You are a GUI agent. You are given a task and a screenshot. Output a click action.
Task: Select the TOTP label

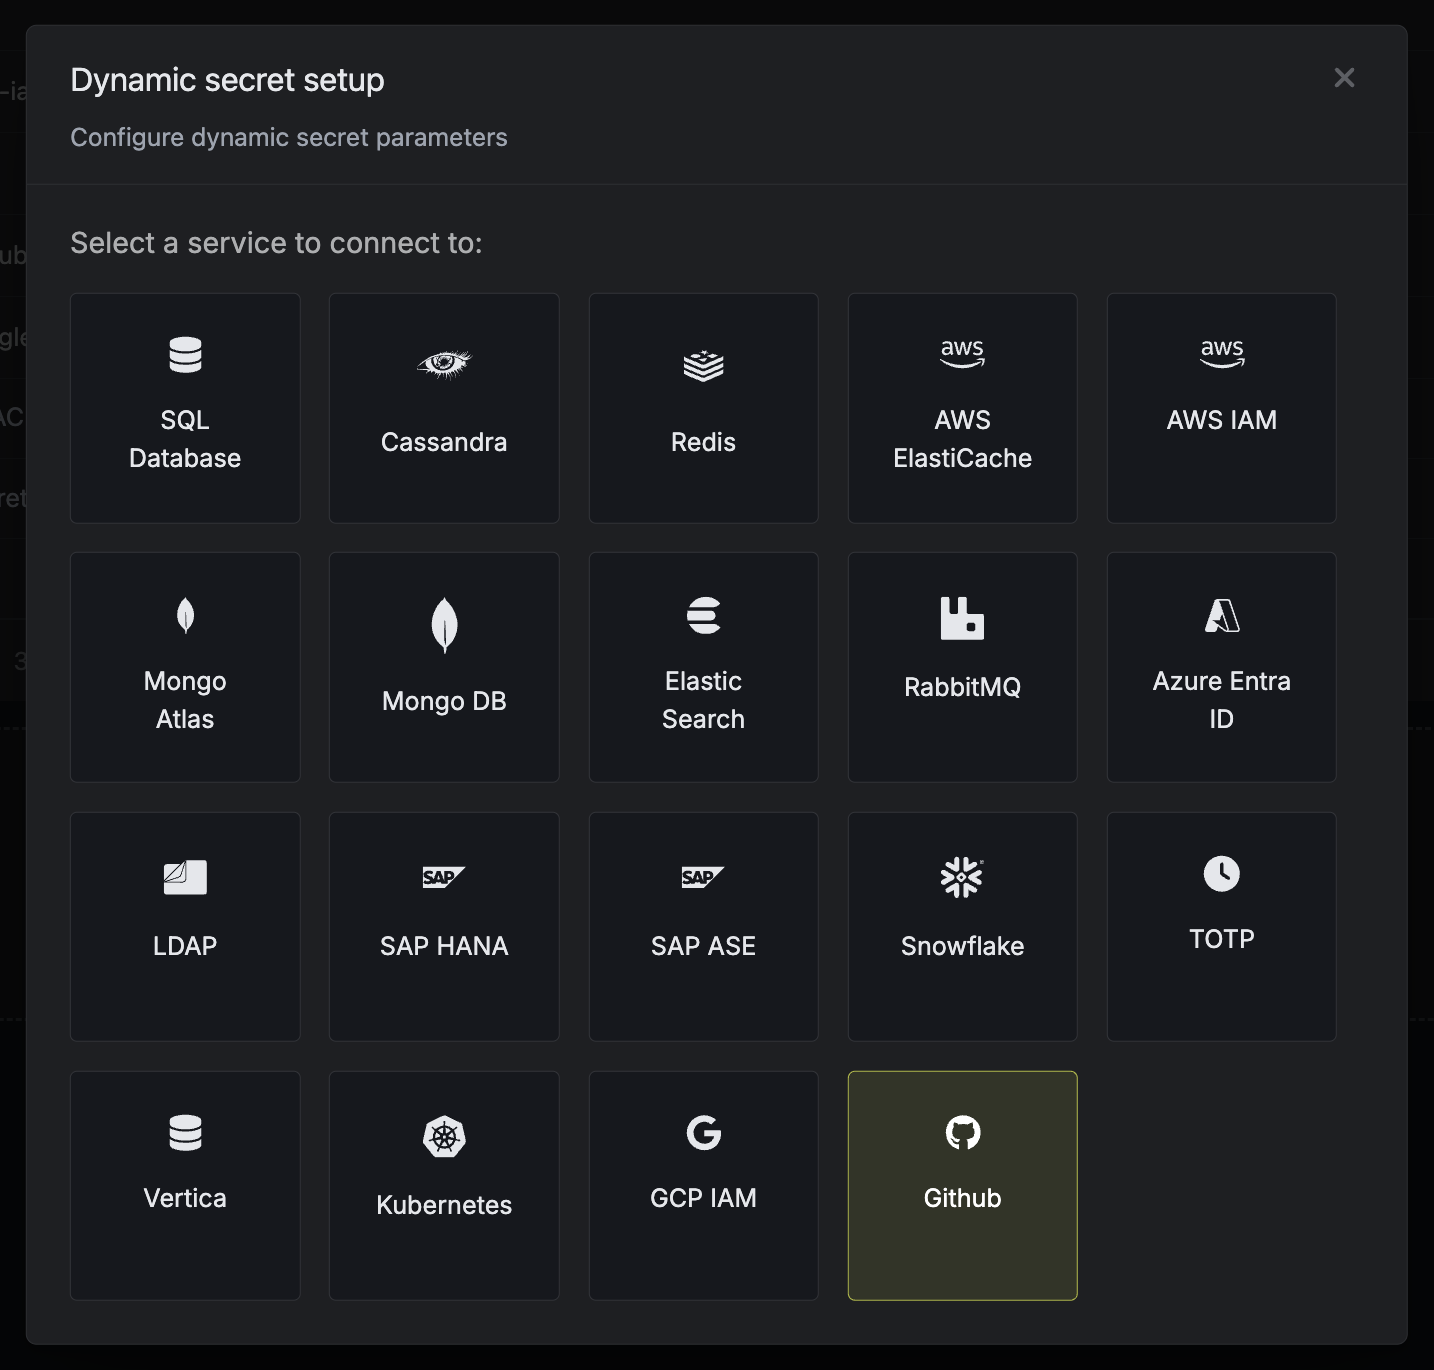[x=1222, y=939]
